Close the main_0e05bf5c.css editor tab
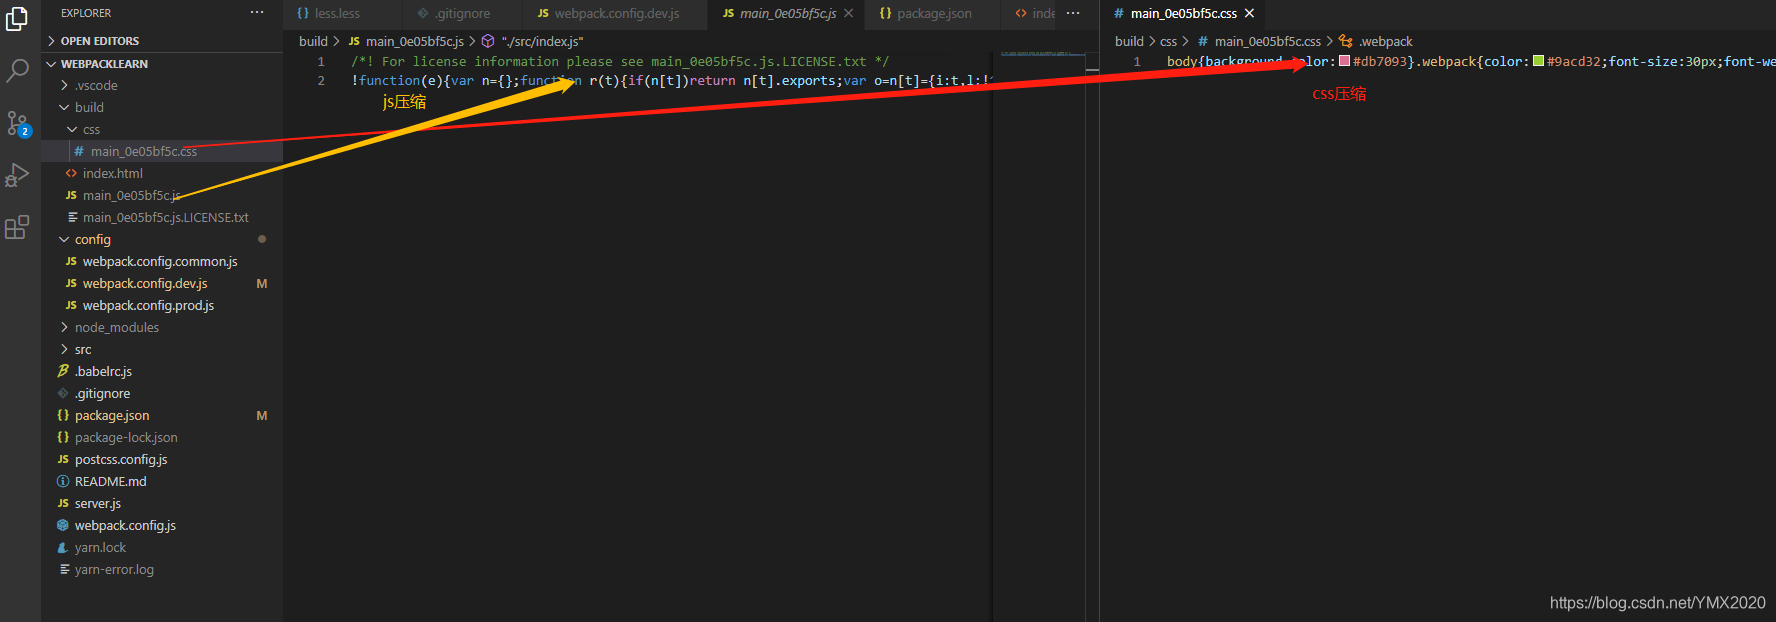This screenshot has height=622, width=1776. click(x=1249, y=13)
